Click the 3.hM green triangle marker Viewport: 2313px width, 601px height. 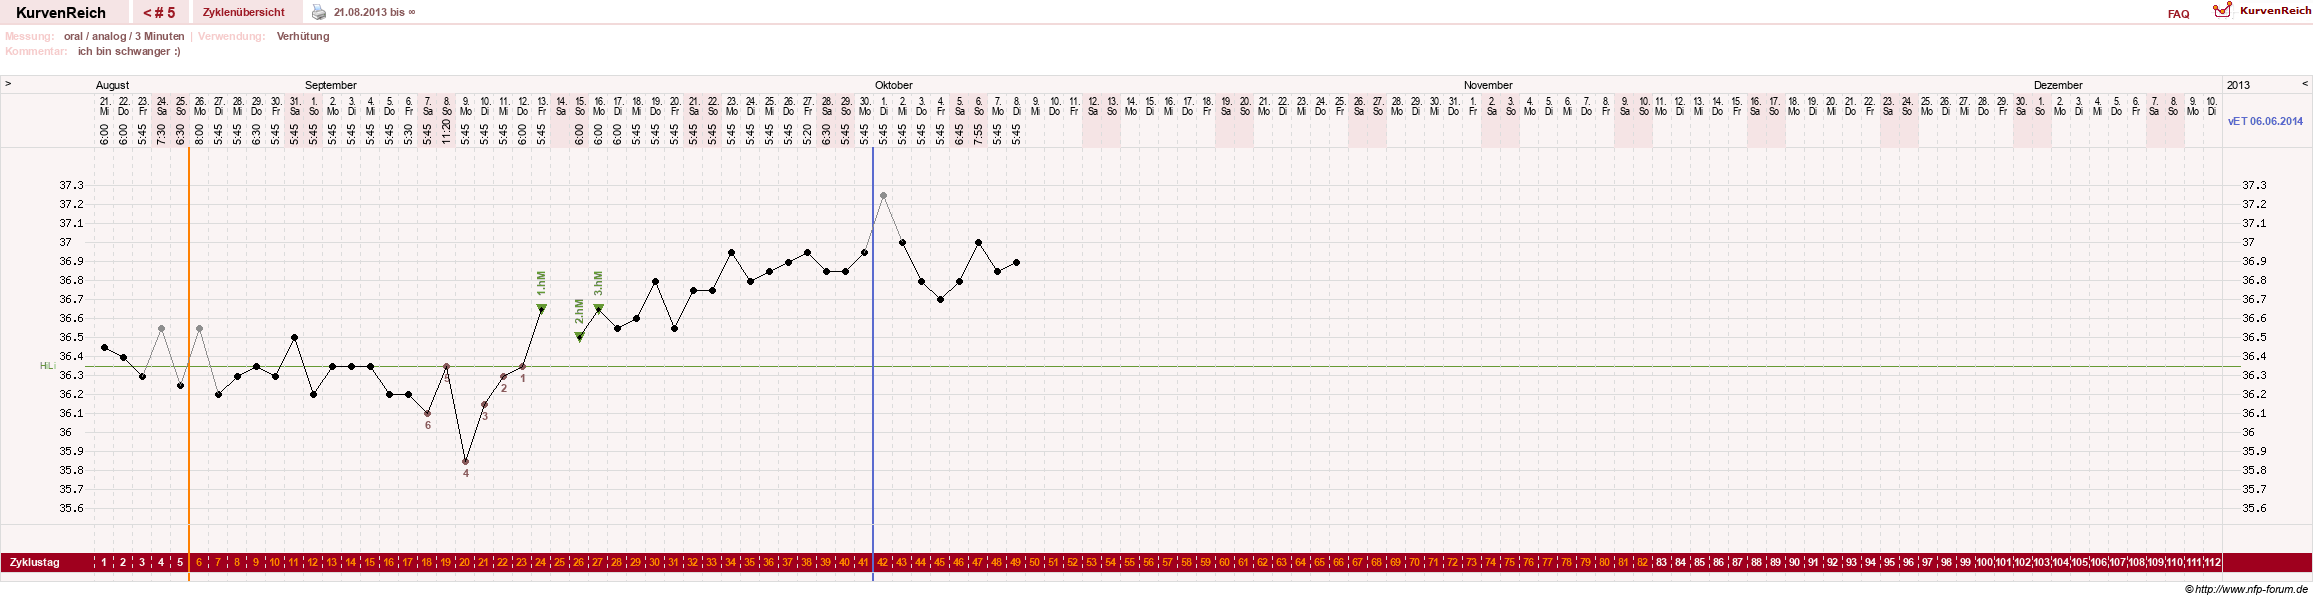[x=598, y=308]
